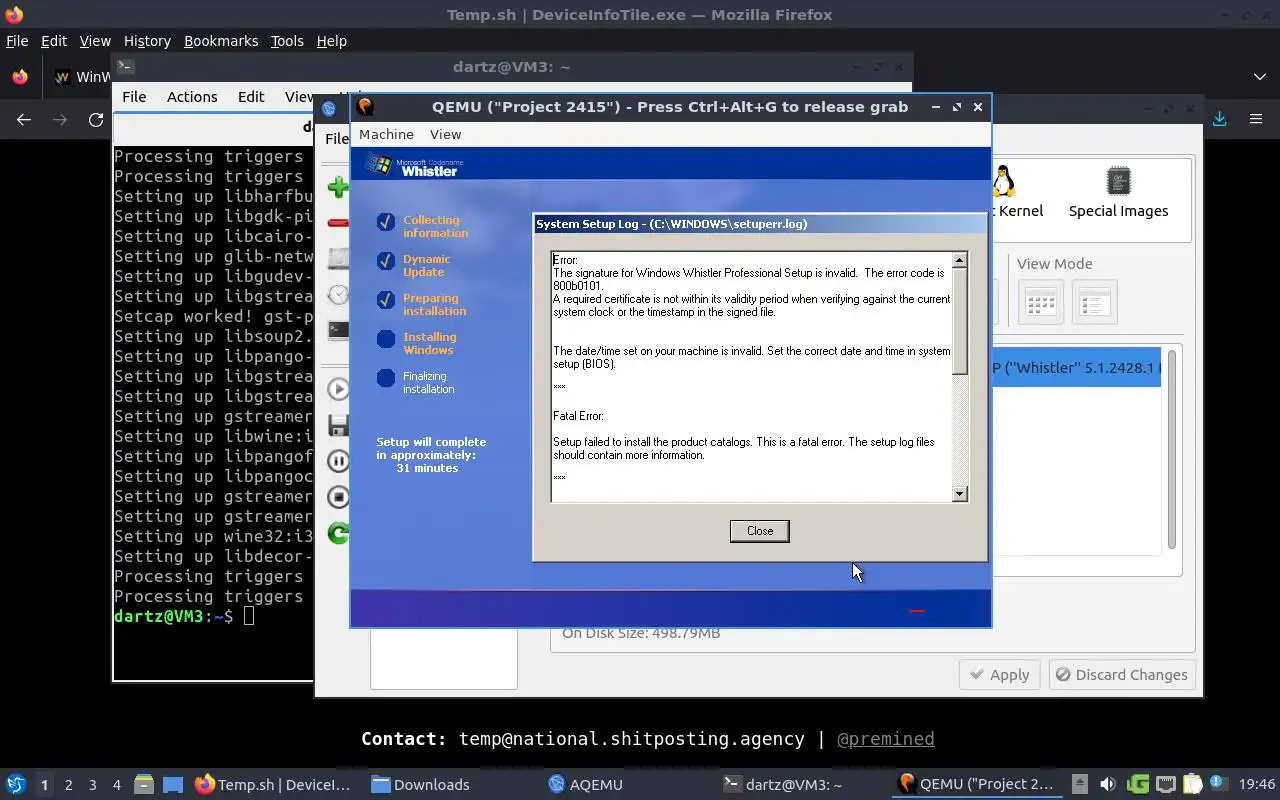Switch to Downloads window in taskbar

[x=421, y=785]
